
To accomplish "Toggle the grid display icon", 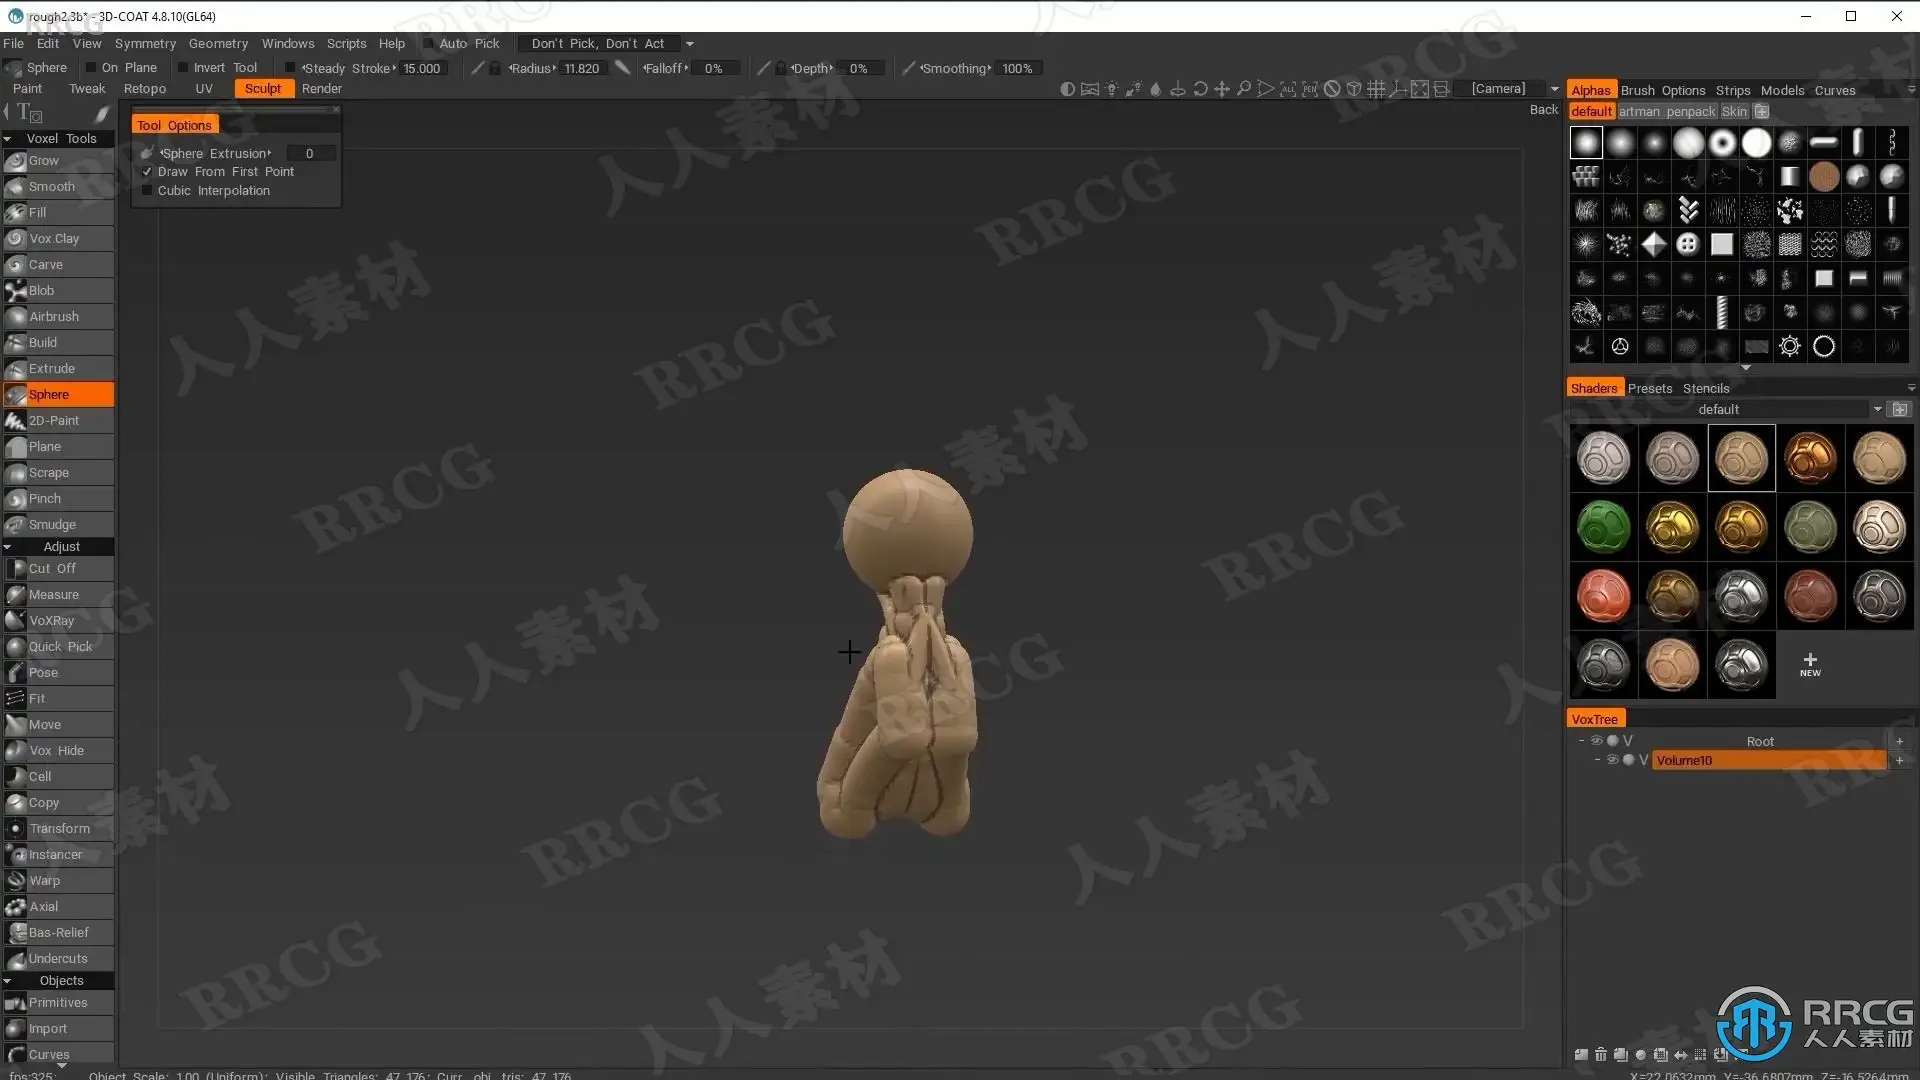I will [x=1376, y=89].
